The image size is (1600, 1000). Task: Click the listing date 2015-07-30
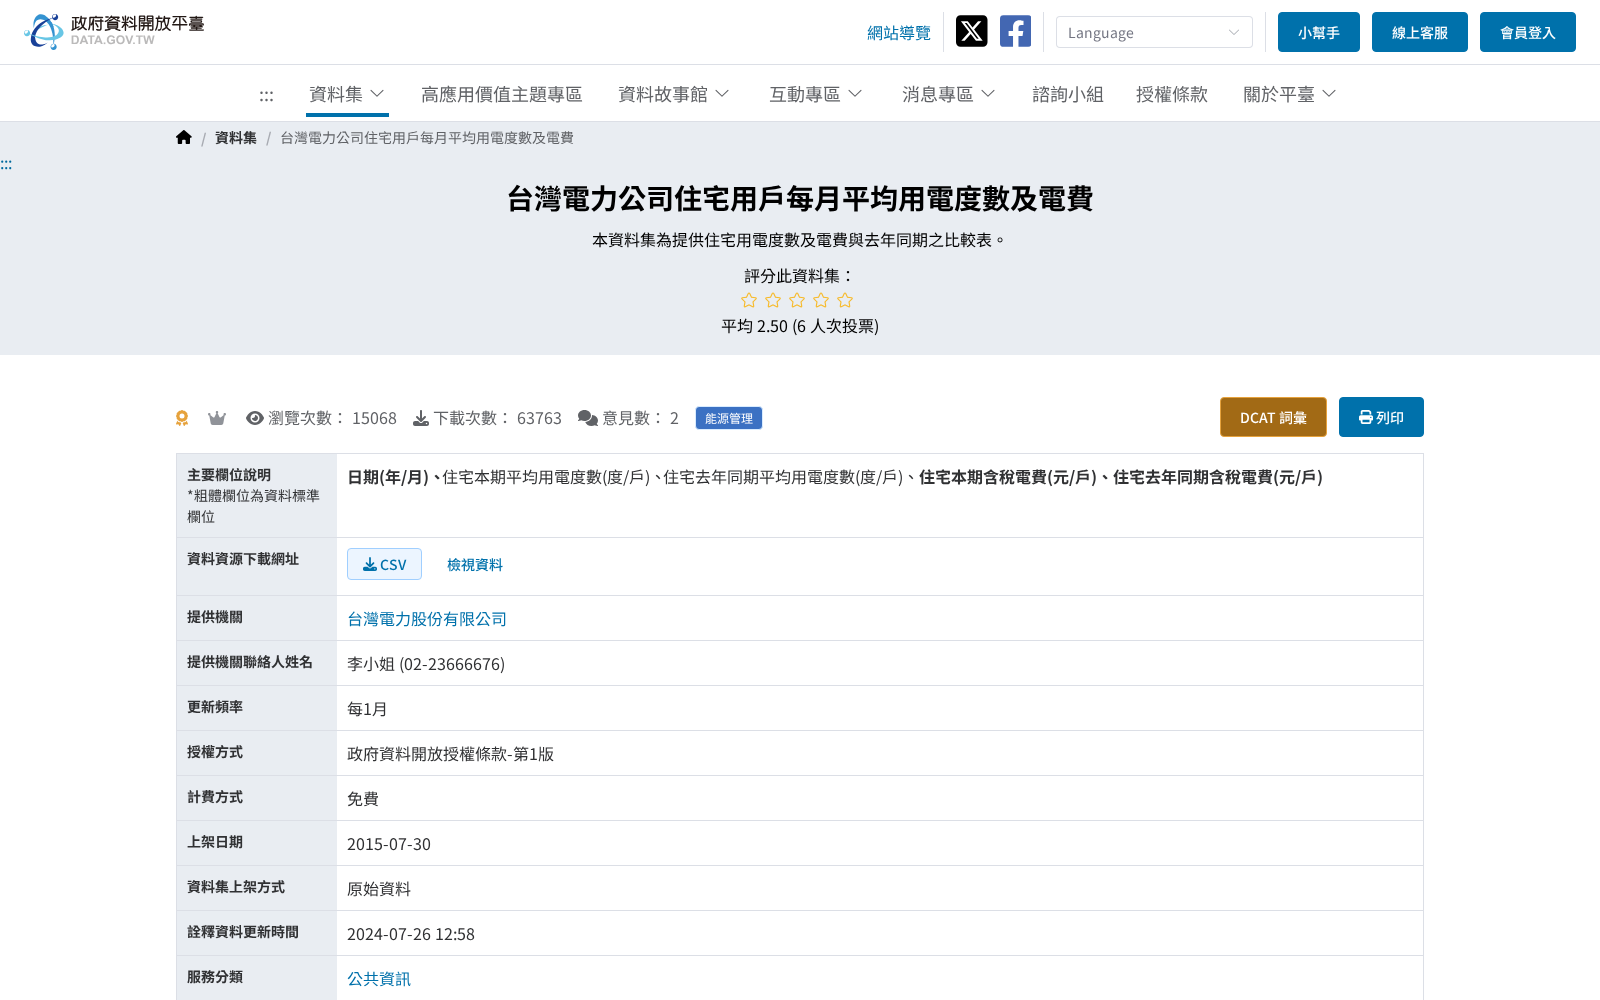coord(389,844)
